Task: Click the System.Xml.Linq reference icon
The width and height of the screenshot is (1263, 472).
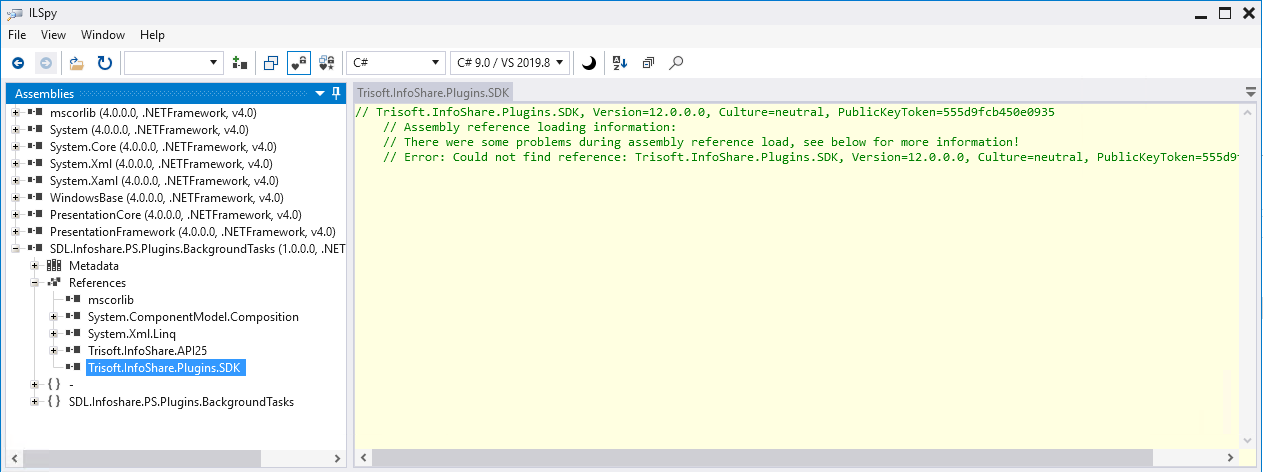Action: pyautogui.click(x=73, y=333)
